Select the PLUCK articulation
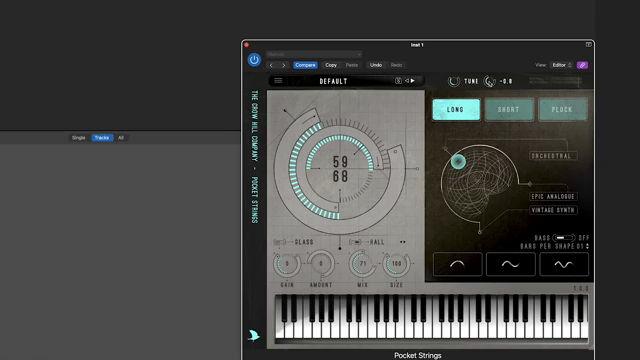Screen dimensions: 640x360 562,109
